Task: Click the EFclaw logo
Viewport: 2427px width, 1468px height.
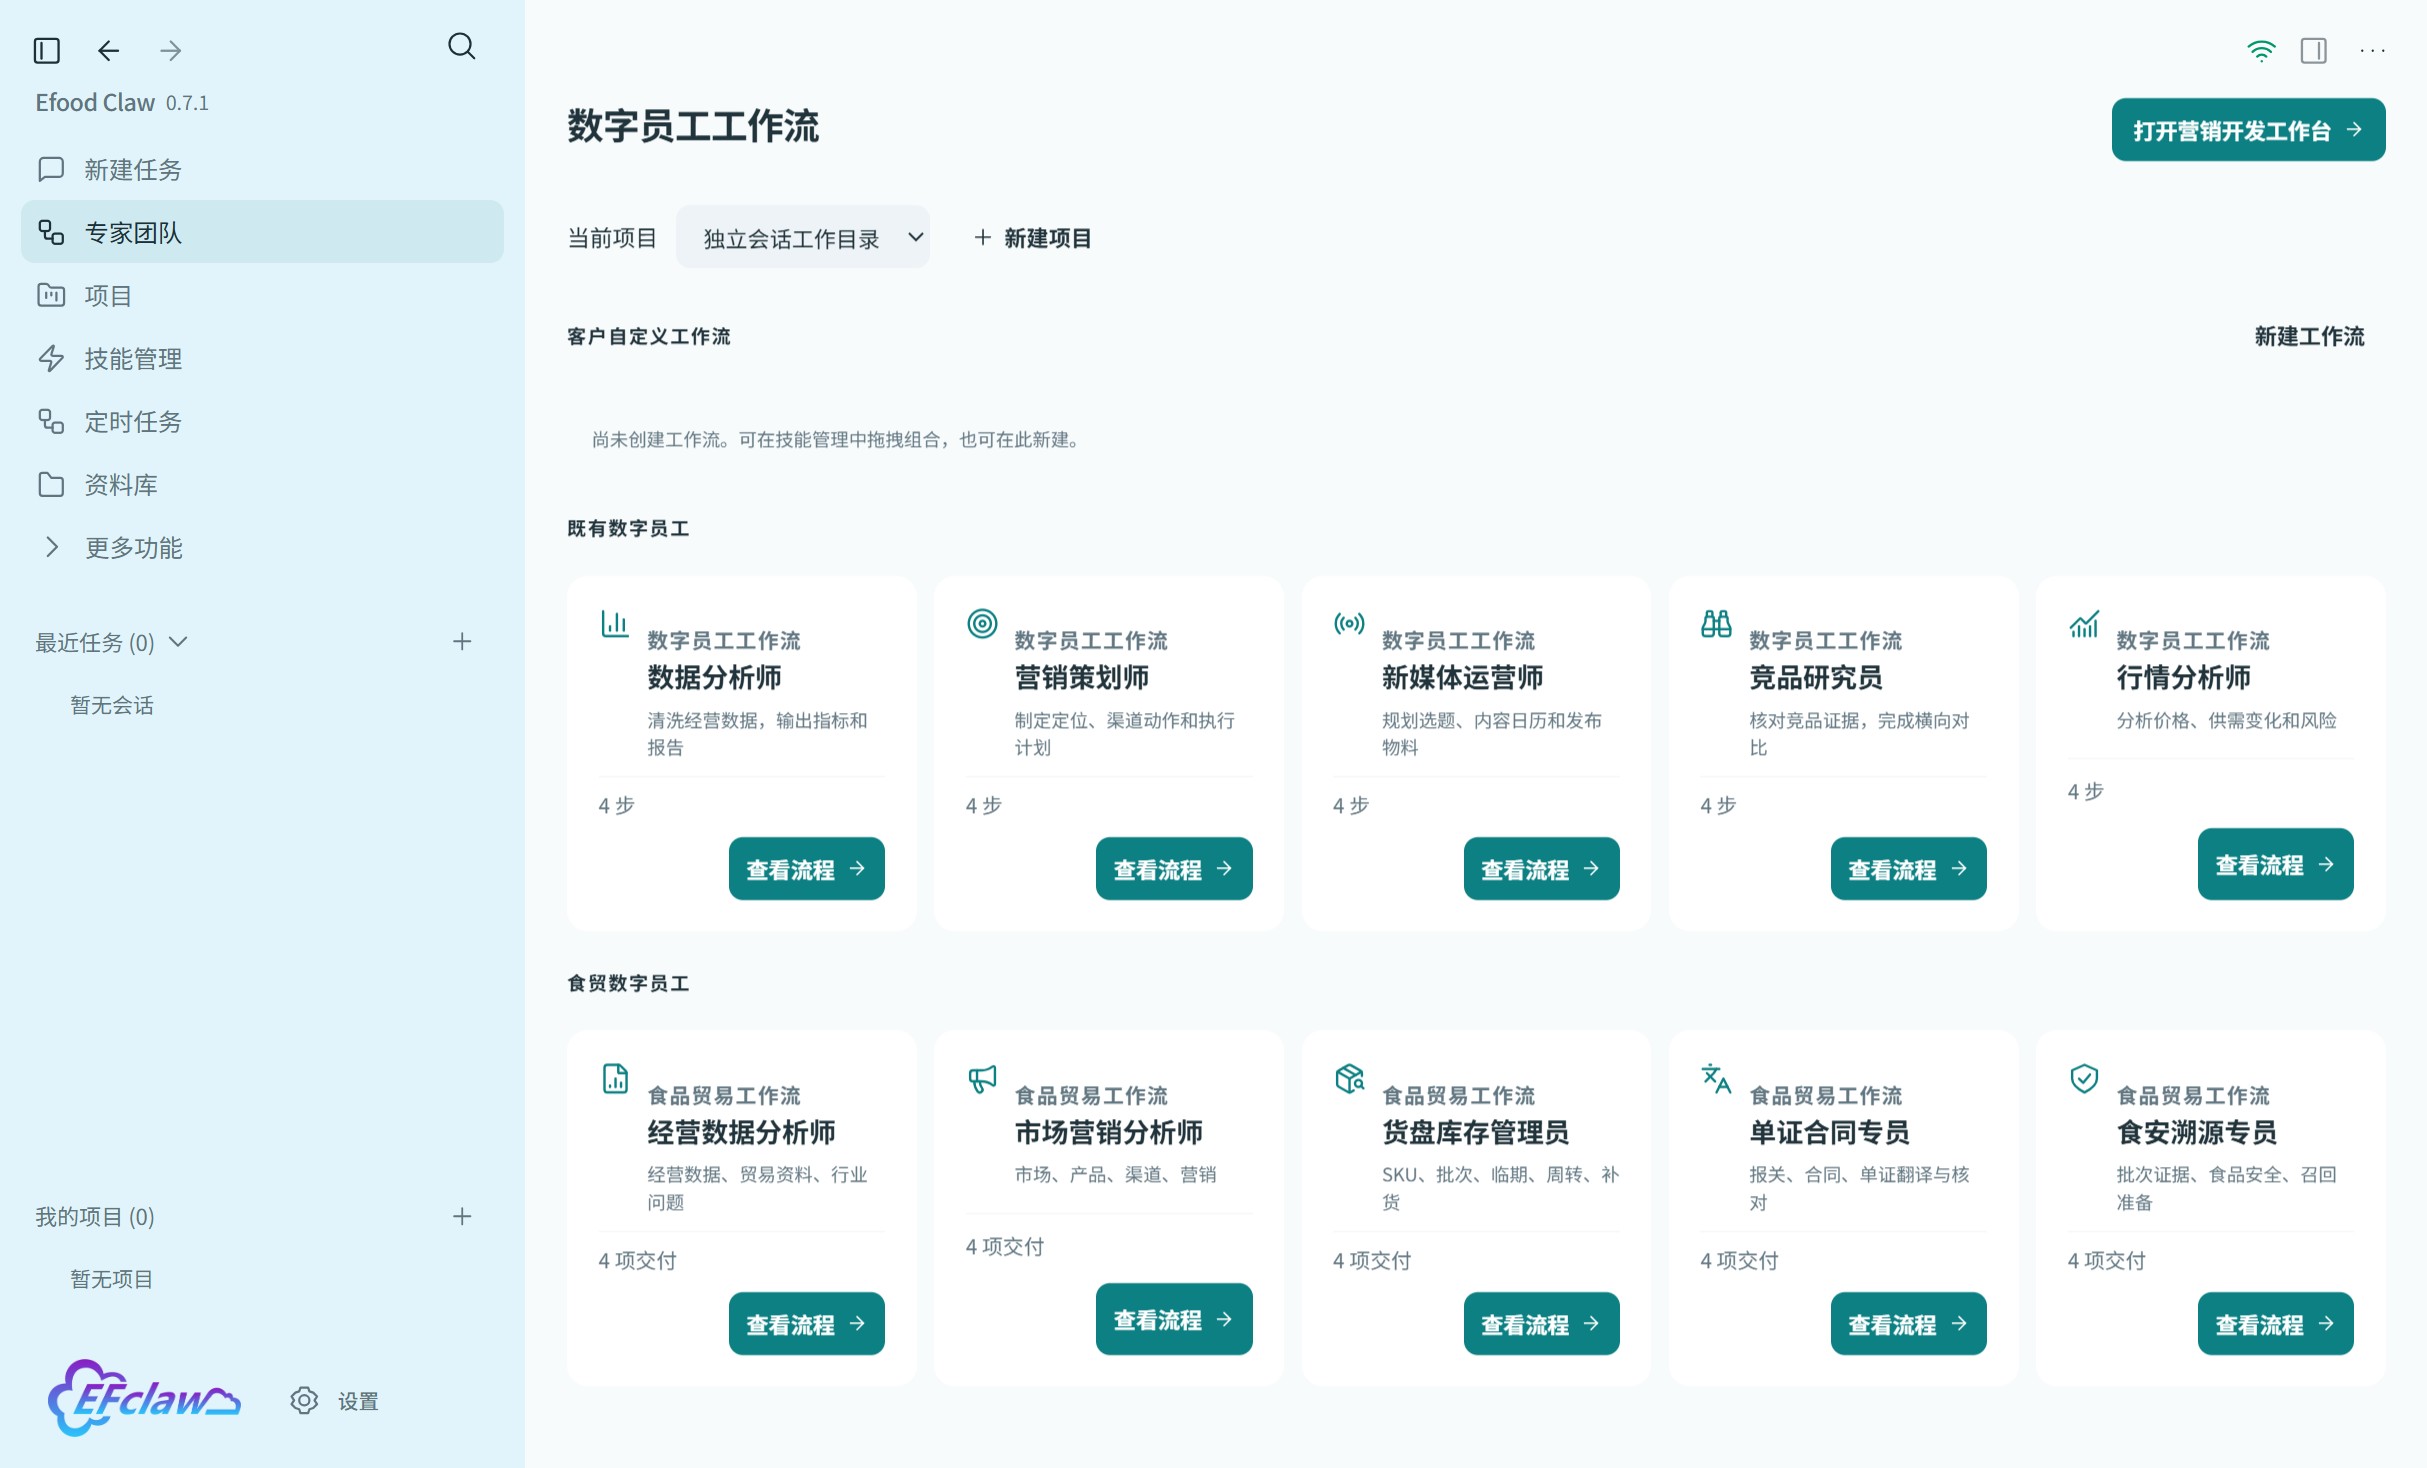Action: 144,1398
